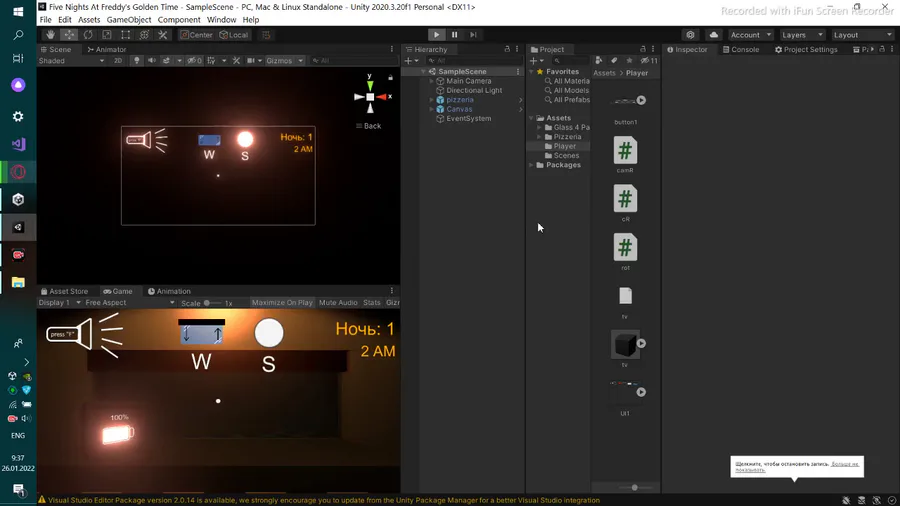Open Shaded draw mode dropdown

click(71, 61)
